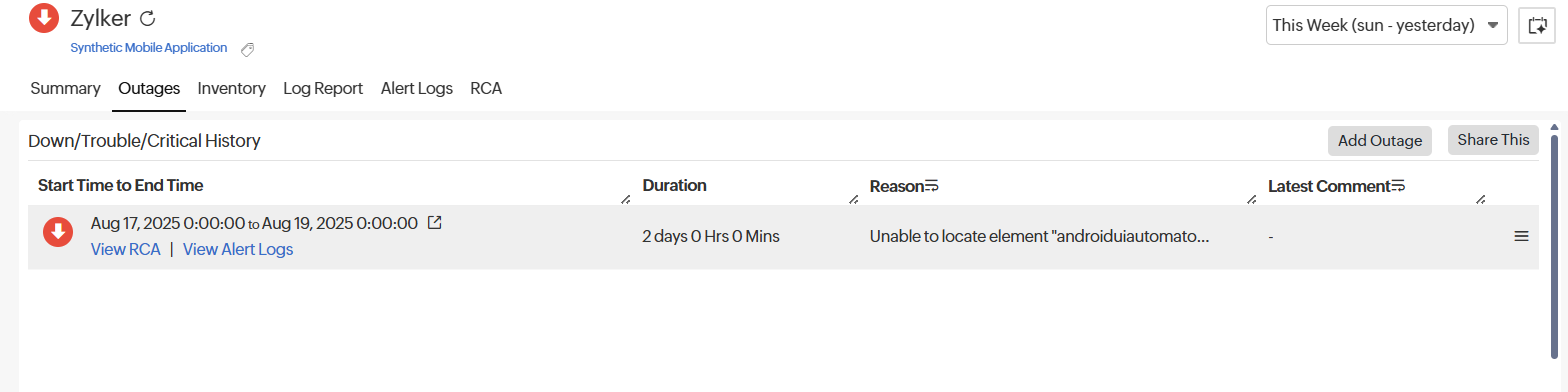Switch to the Inventory tab
Image resolution: width=1568 pixels, height=392 pixels.
232,88
